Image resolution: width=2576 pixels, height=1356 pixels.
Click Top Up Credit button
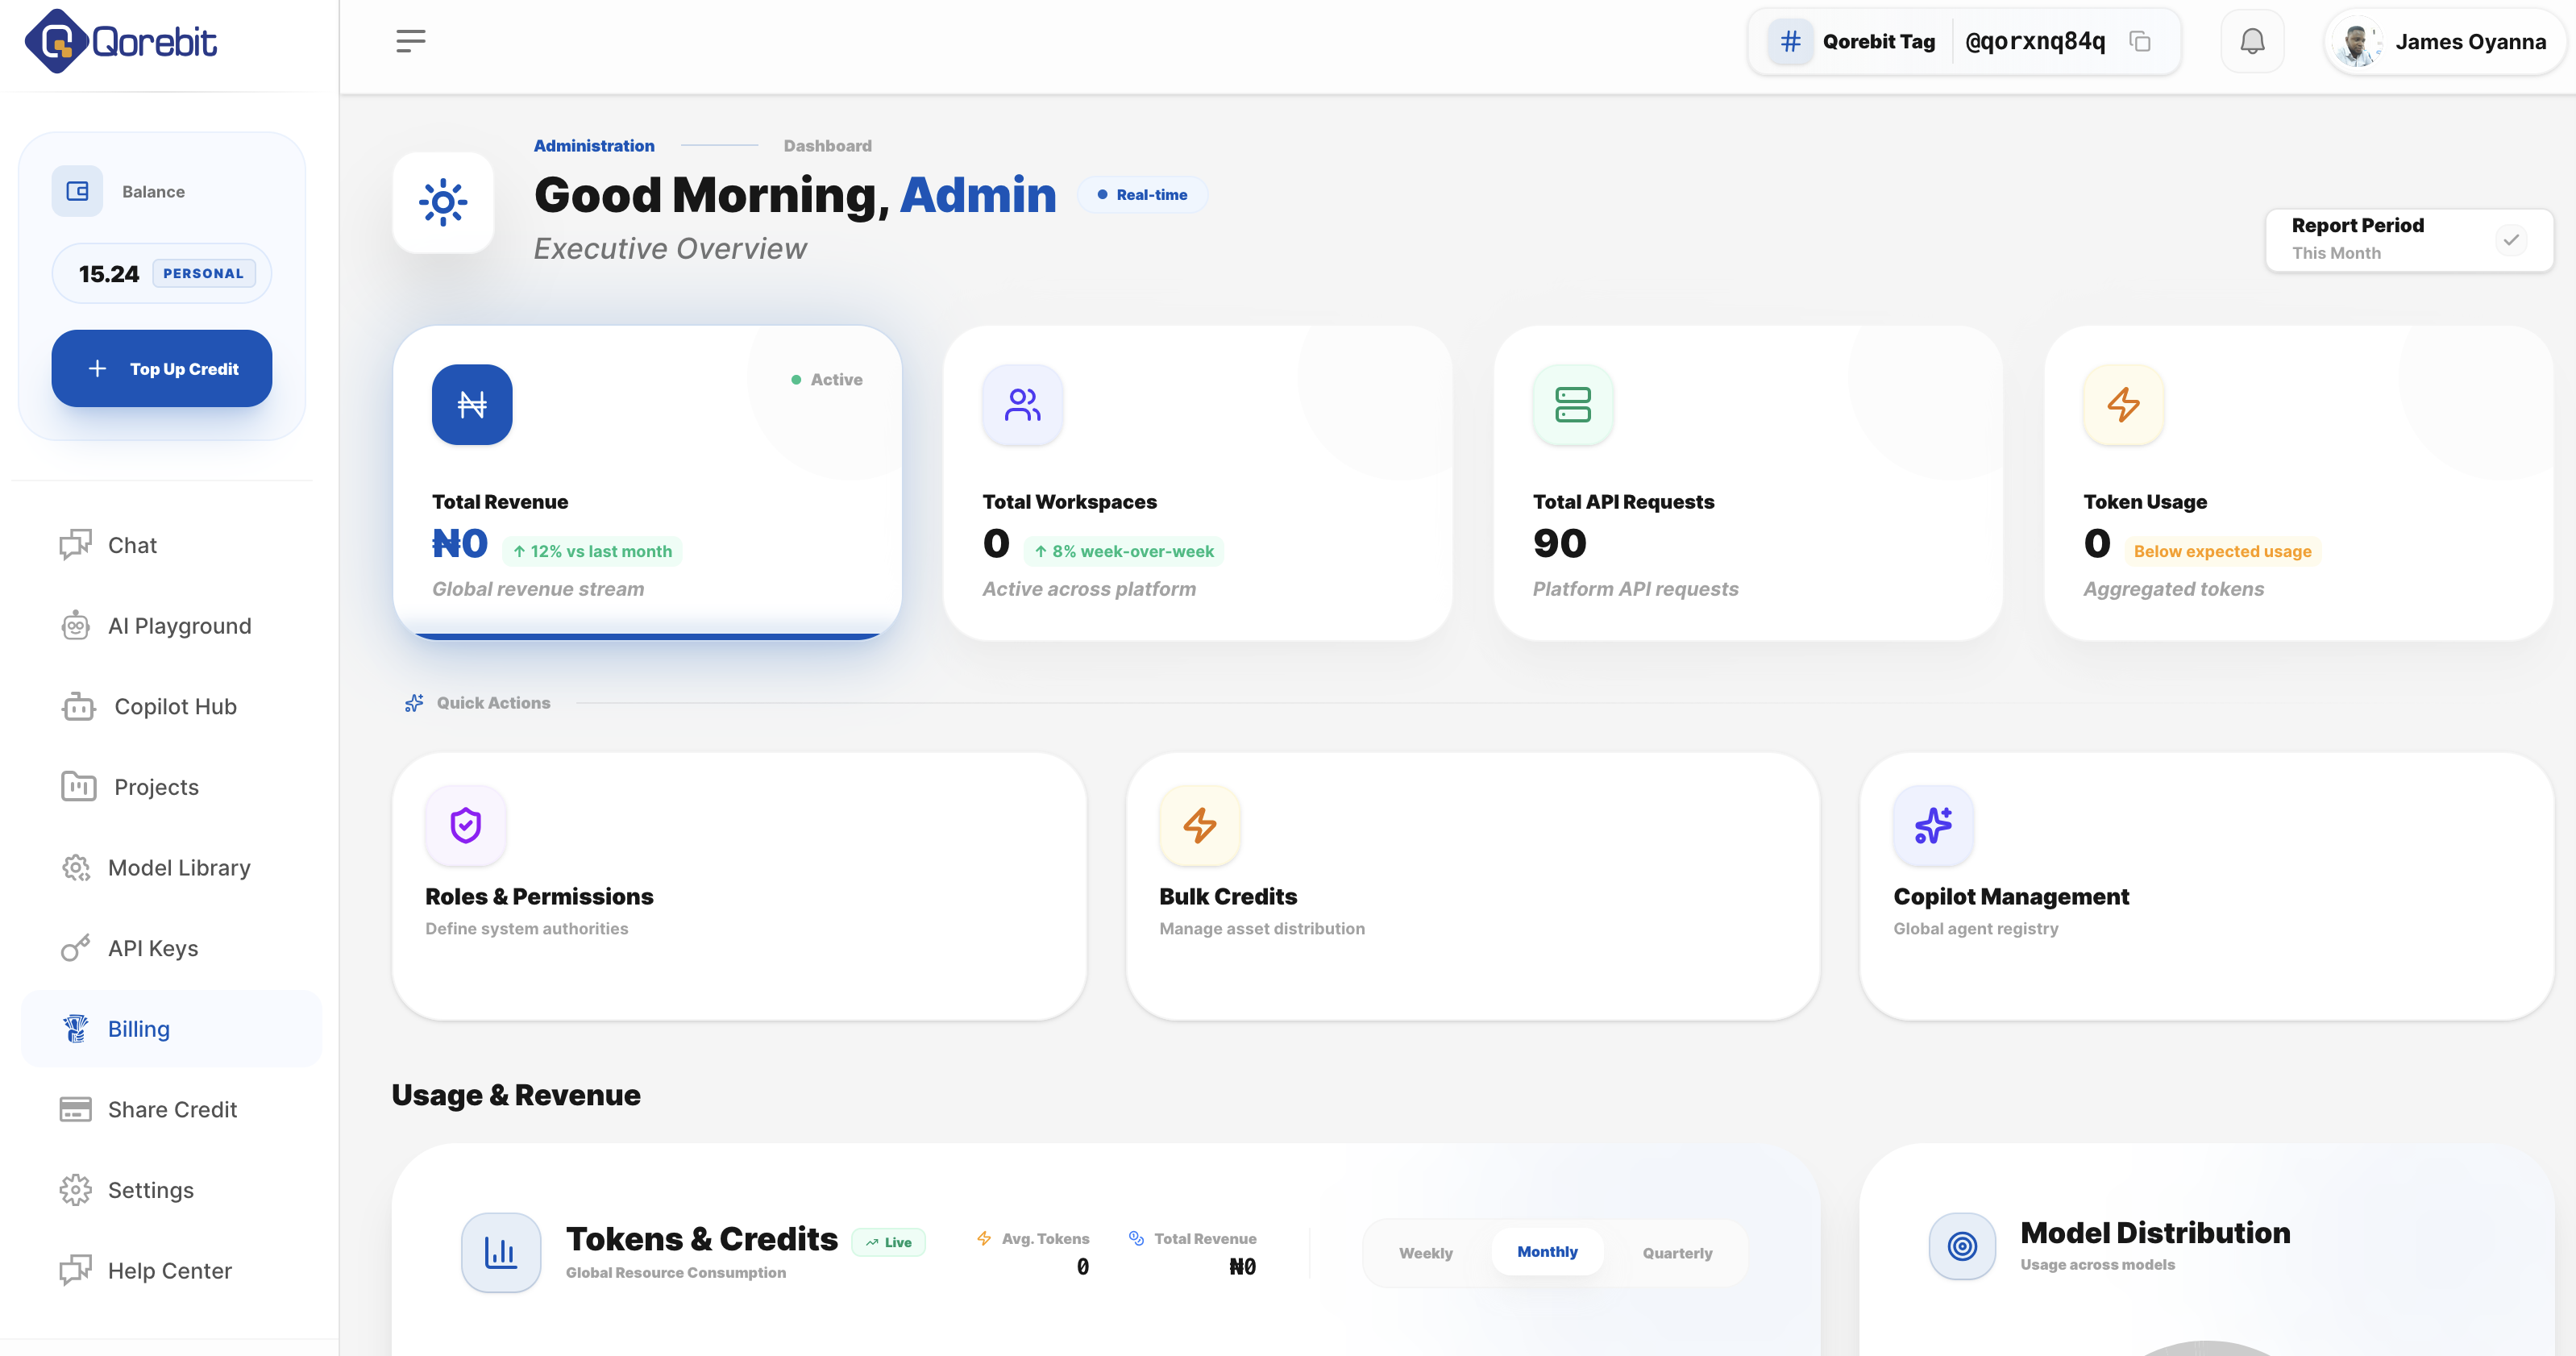pos(162,368)
